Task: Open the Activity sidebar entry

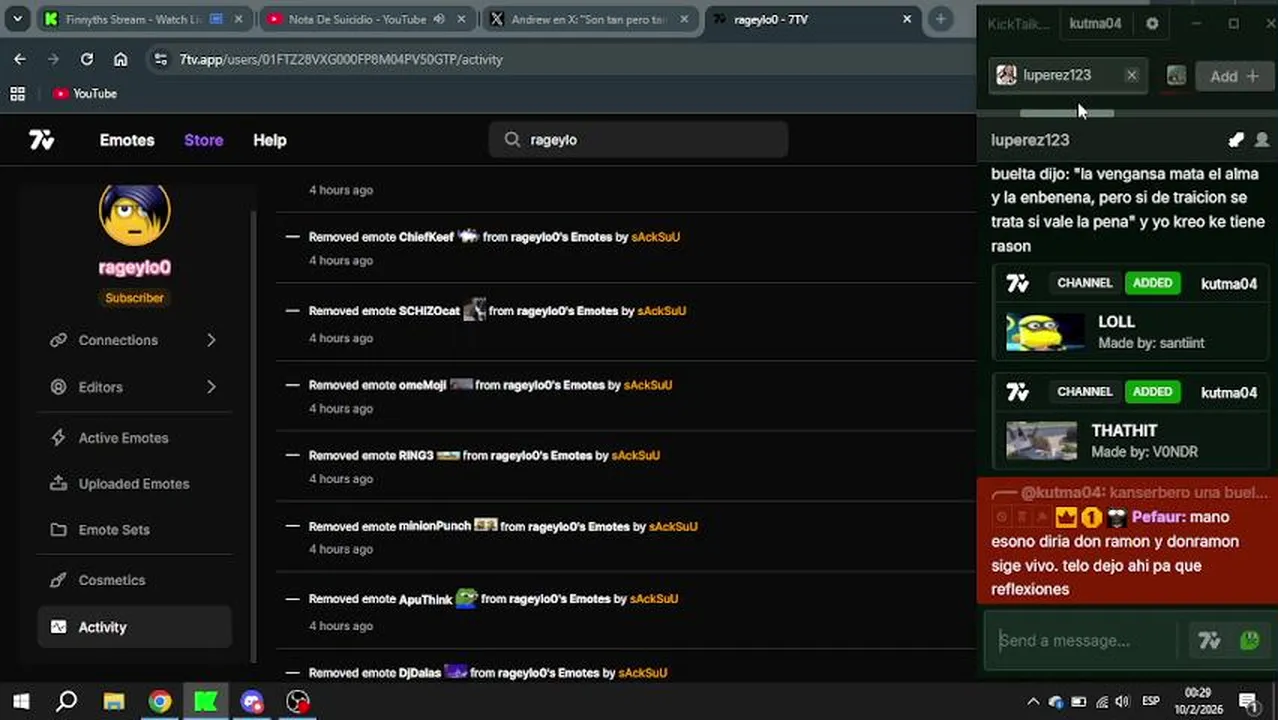Action: pos(134,627)
